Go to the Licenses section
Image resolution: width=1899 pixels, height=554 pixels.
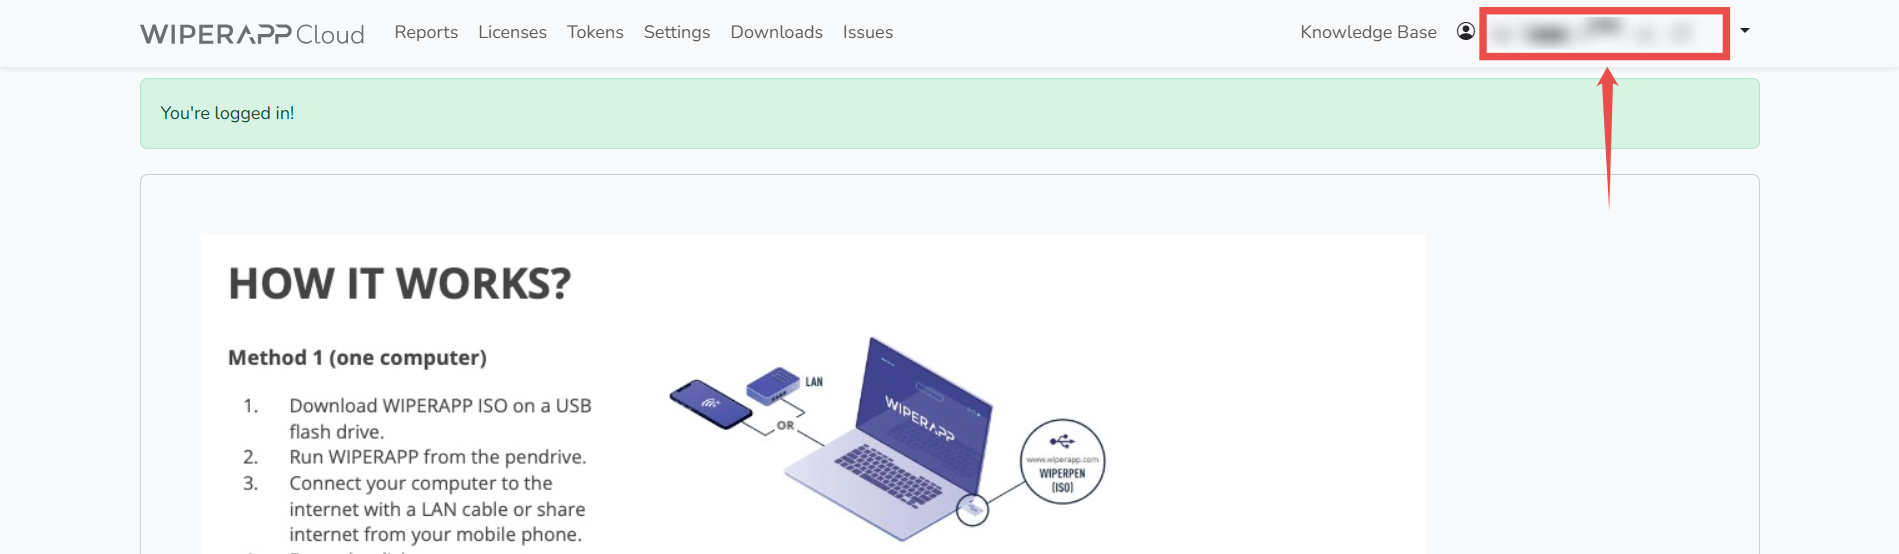point(512,33)
